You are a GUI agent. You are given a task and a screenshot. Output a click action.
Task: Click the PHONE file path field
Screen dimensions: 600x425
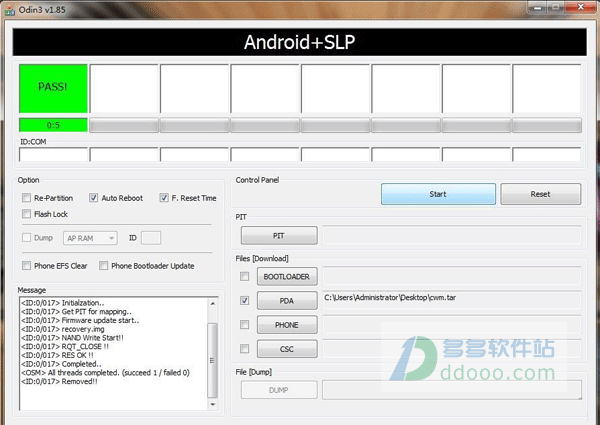pyautogui.click(x=452, y=324)
